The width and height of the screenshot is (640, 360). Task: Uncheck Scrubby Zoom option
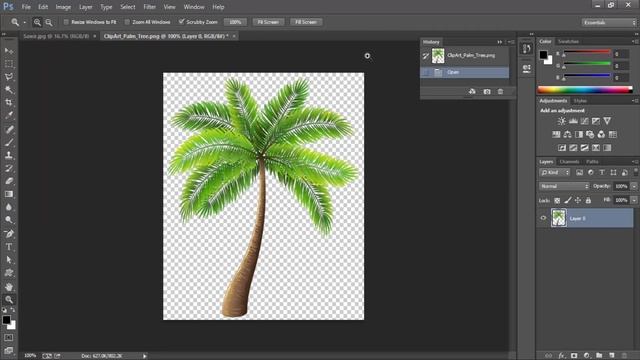(x=181, y=22)
